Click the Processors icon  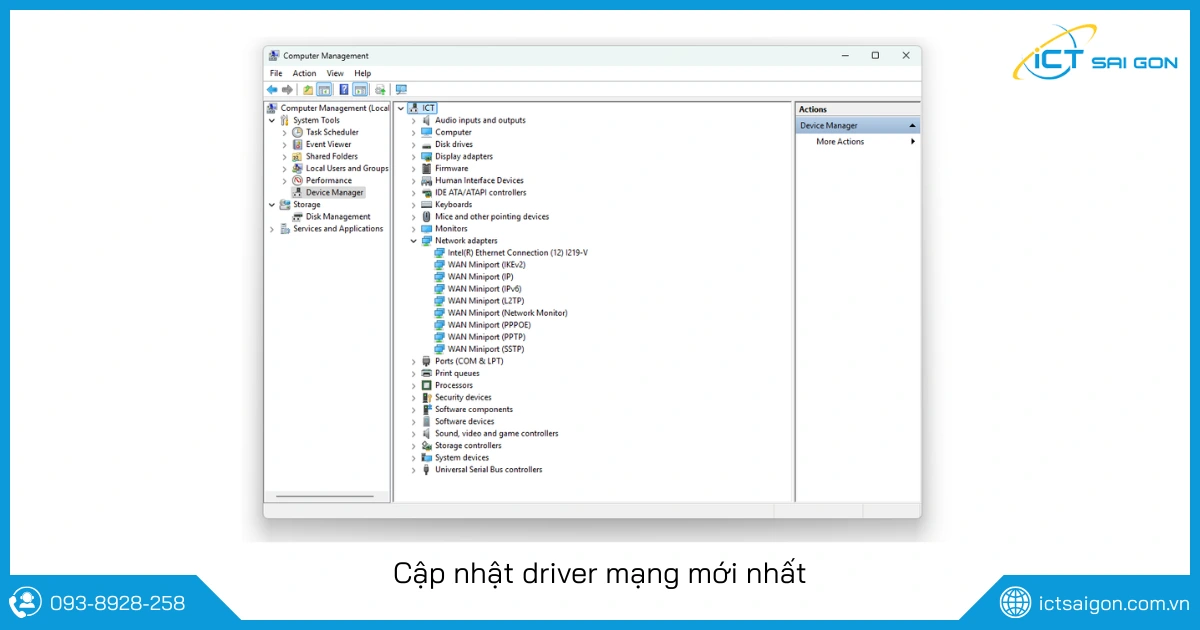pos(426,385)
